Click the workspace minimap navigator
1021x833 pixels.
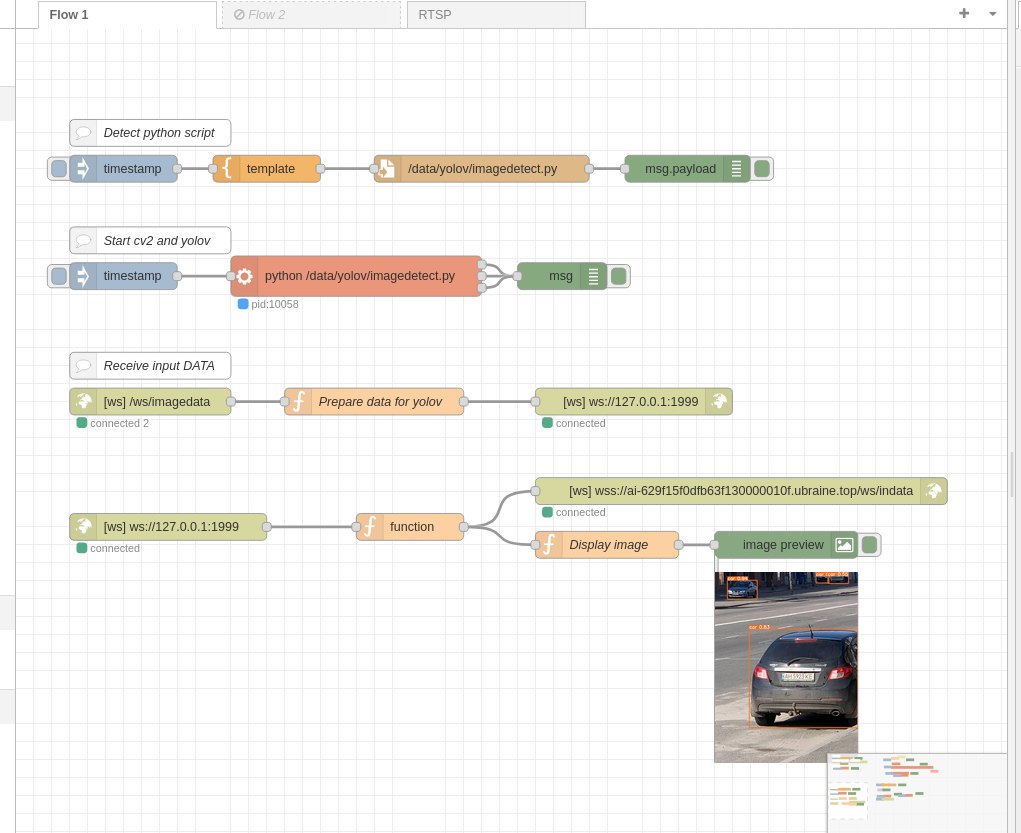(917, 793)
